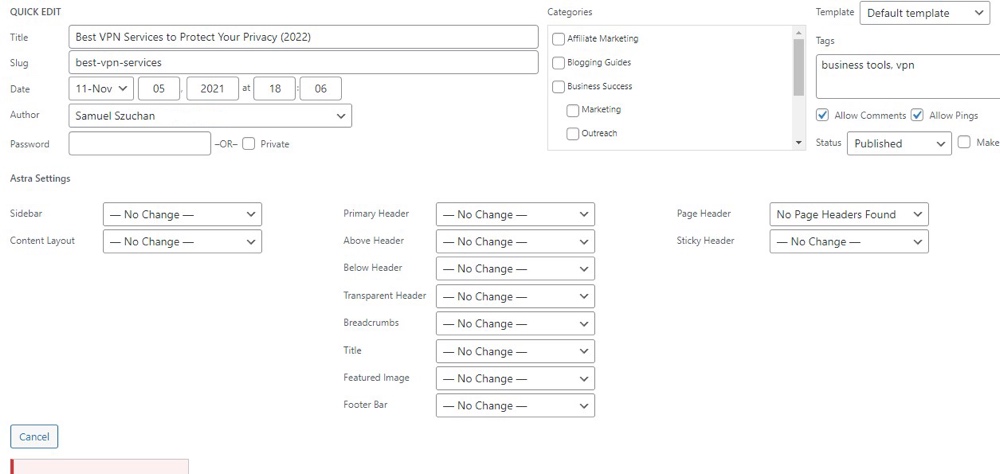Open the Template dropdown
Image resolution: width=1000 pixels, height=474 pixels.
[924, 13]
